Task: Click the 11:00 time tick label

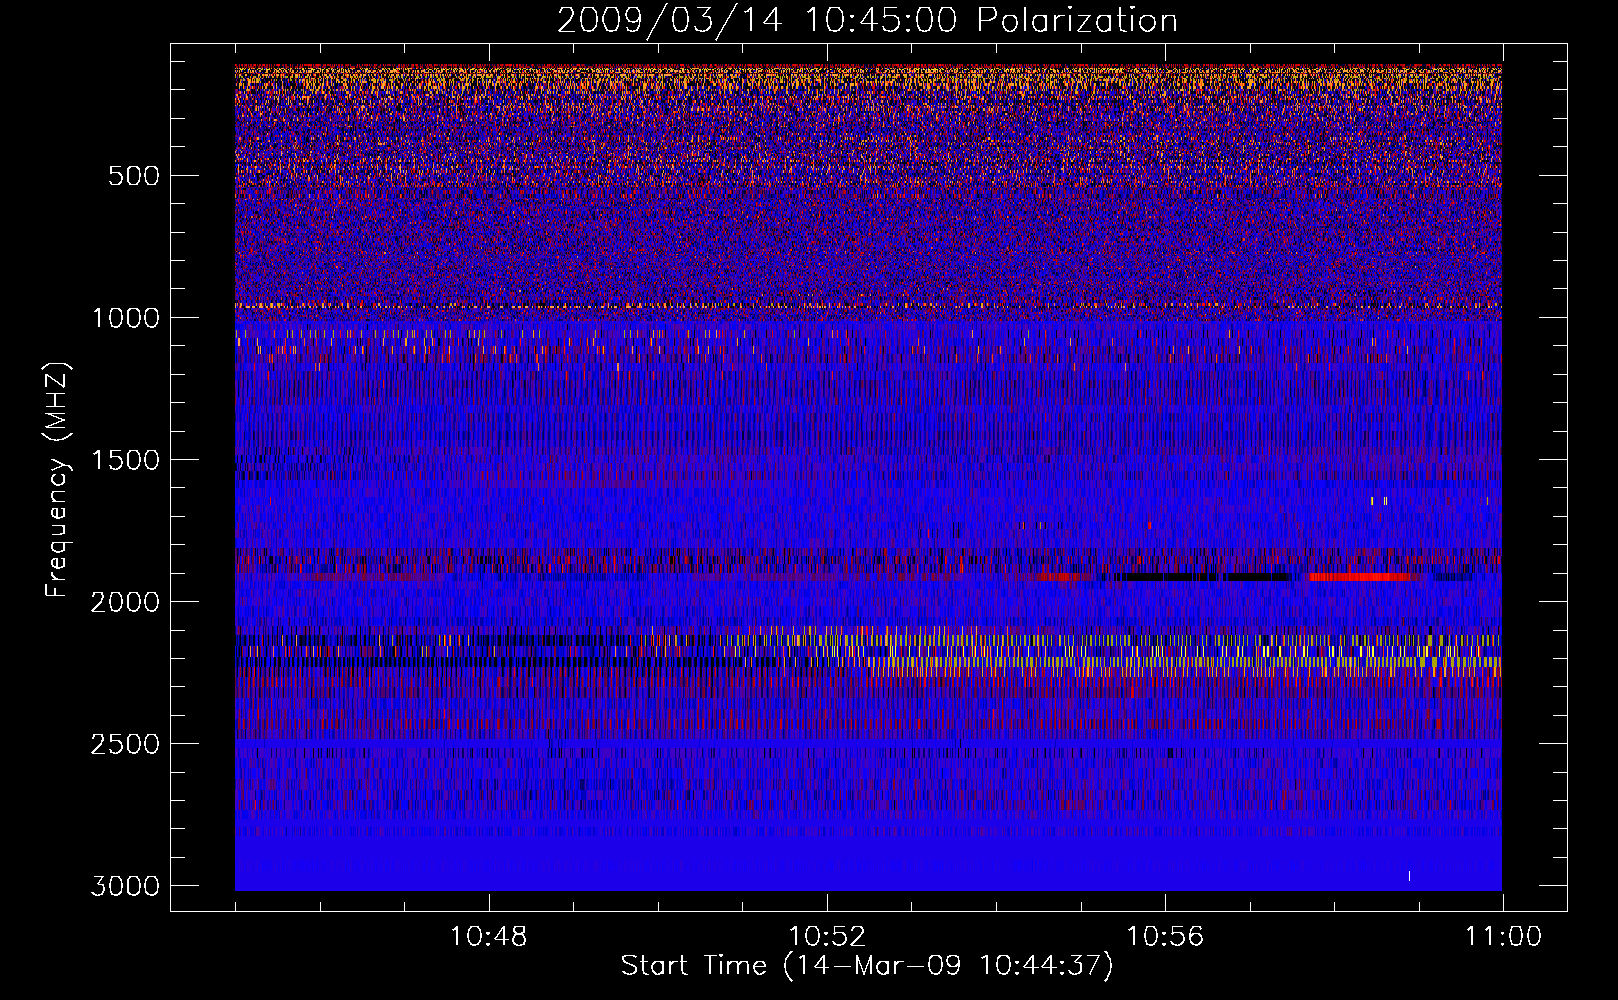Action: (1503, 937)
